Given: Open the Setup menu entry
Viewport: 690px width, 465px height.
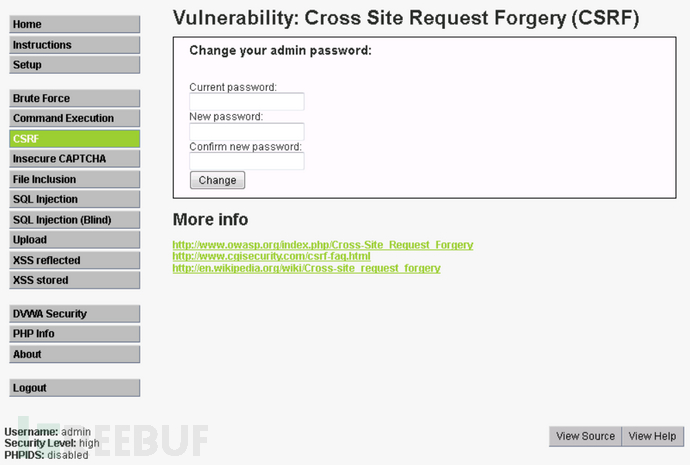Looking at the screenshot, I should [x=74, y=65].
